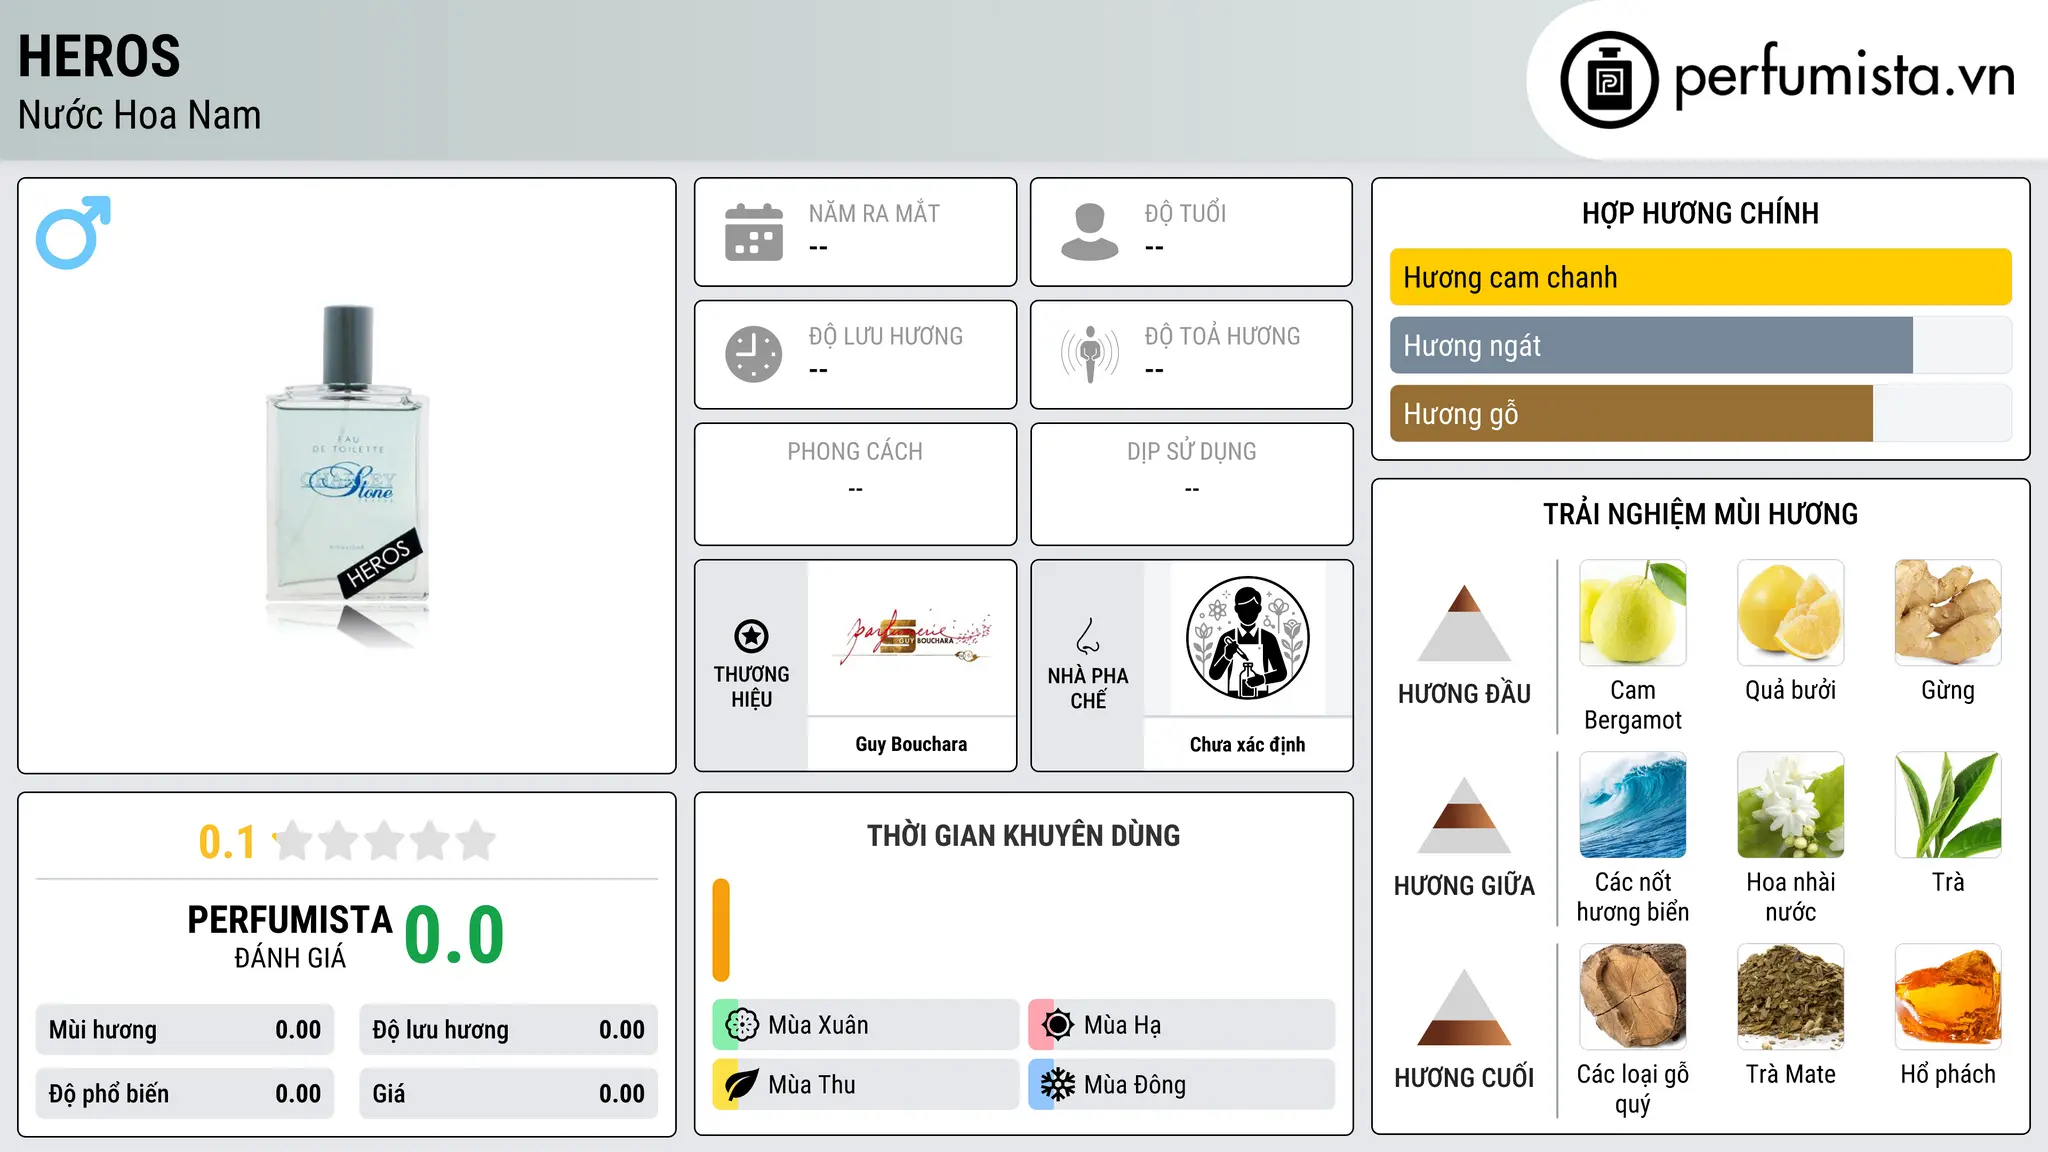Click the HEROS product title

tap(99, 56)
